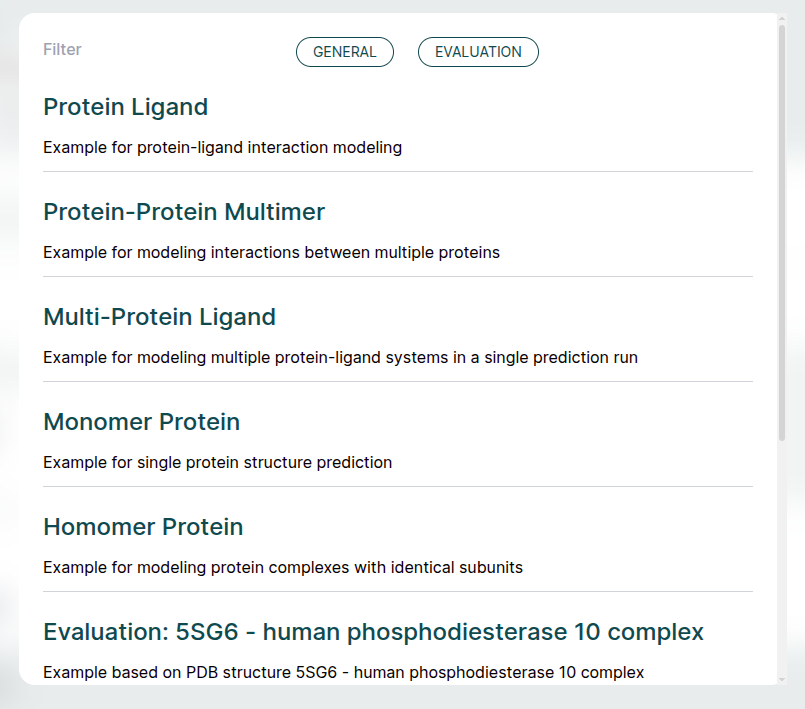805x709 pixels.
Task: Click the divider line under Monomer Protein
Action: point(397,487)
